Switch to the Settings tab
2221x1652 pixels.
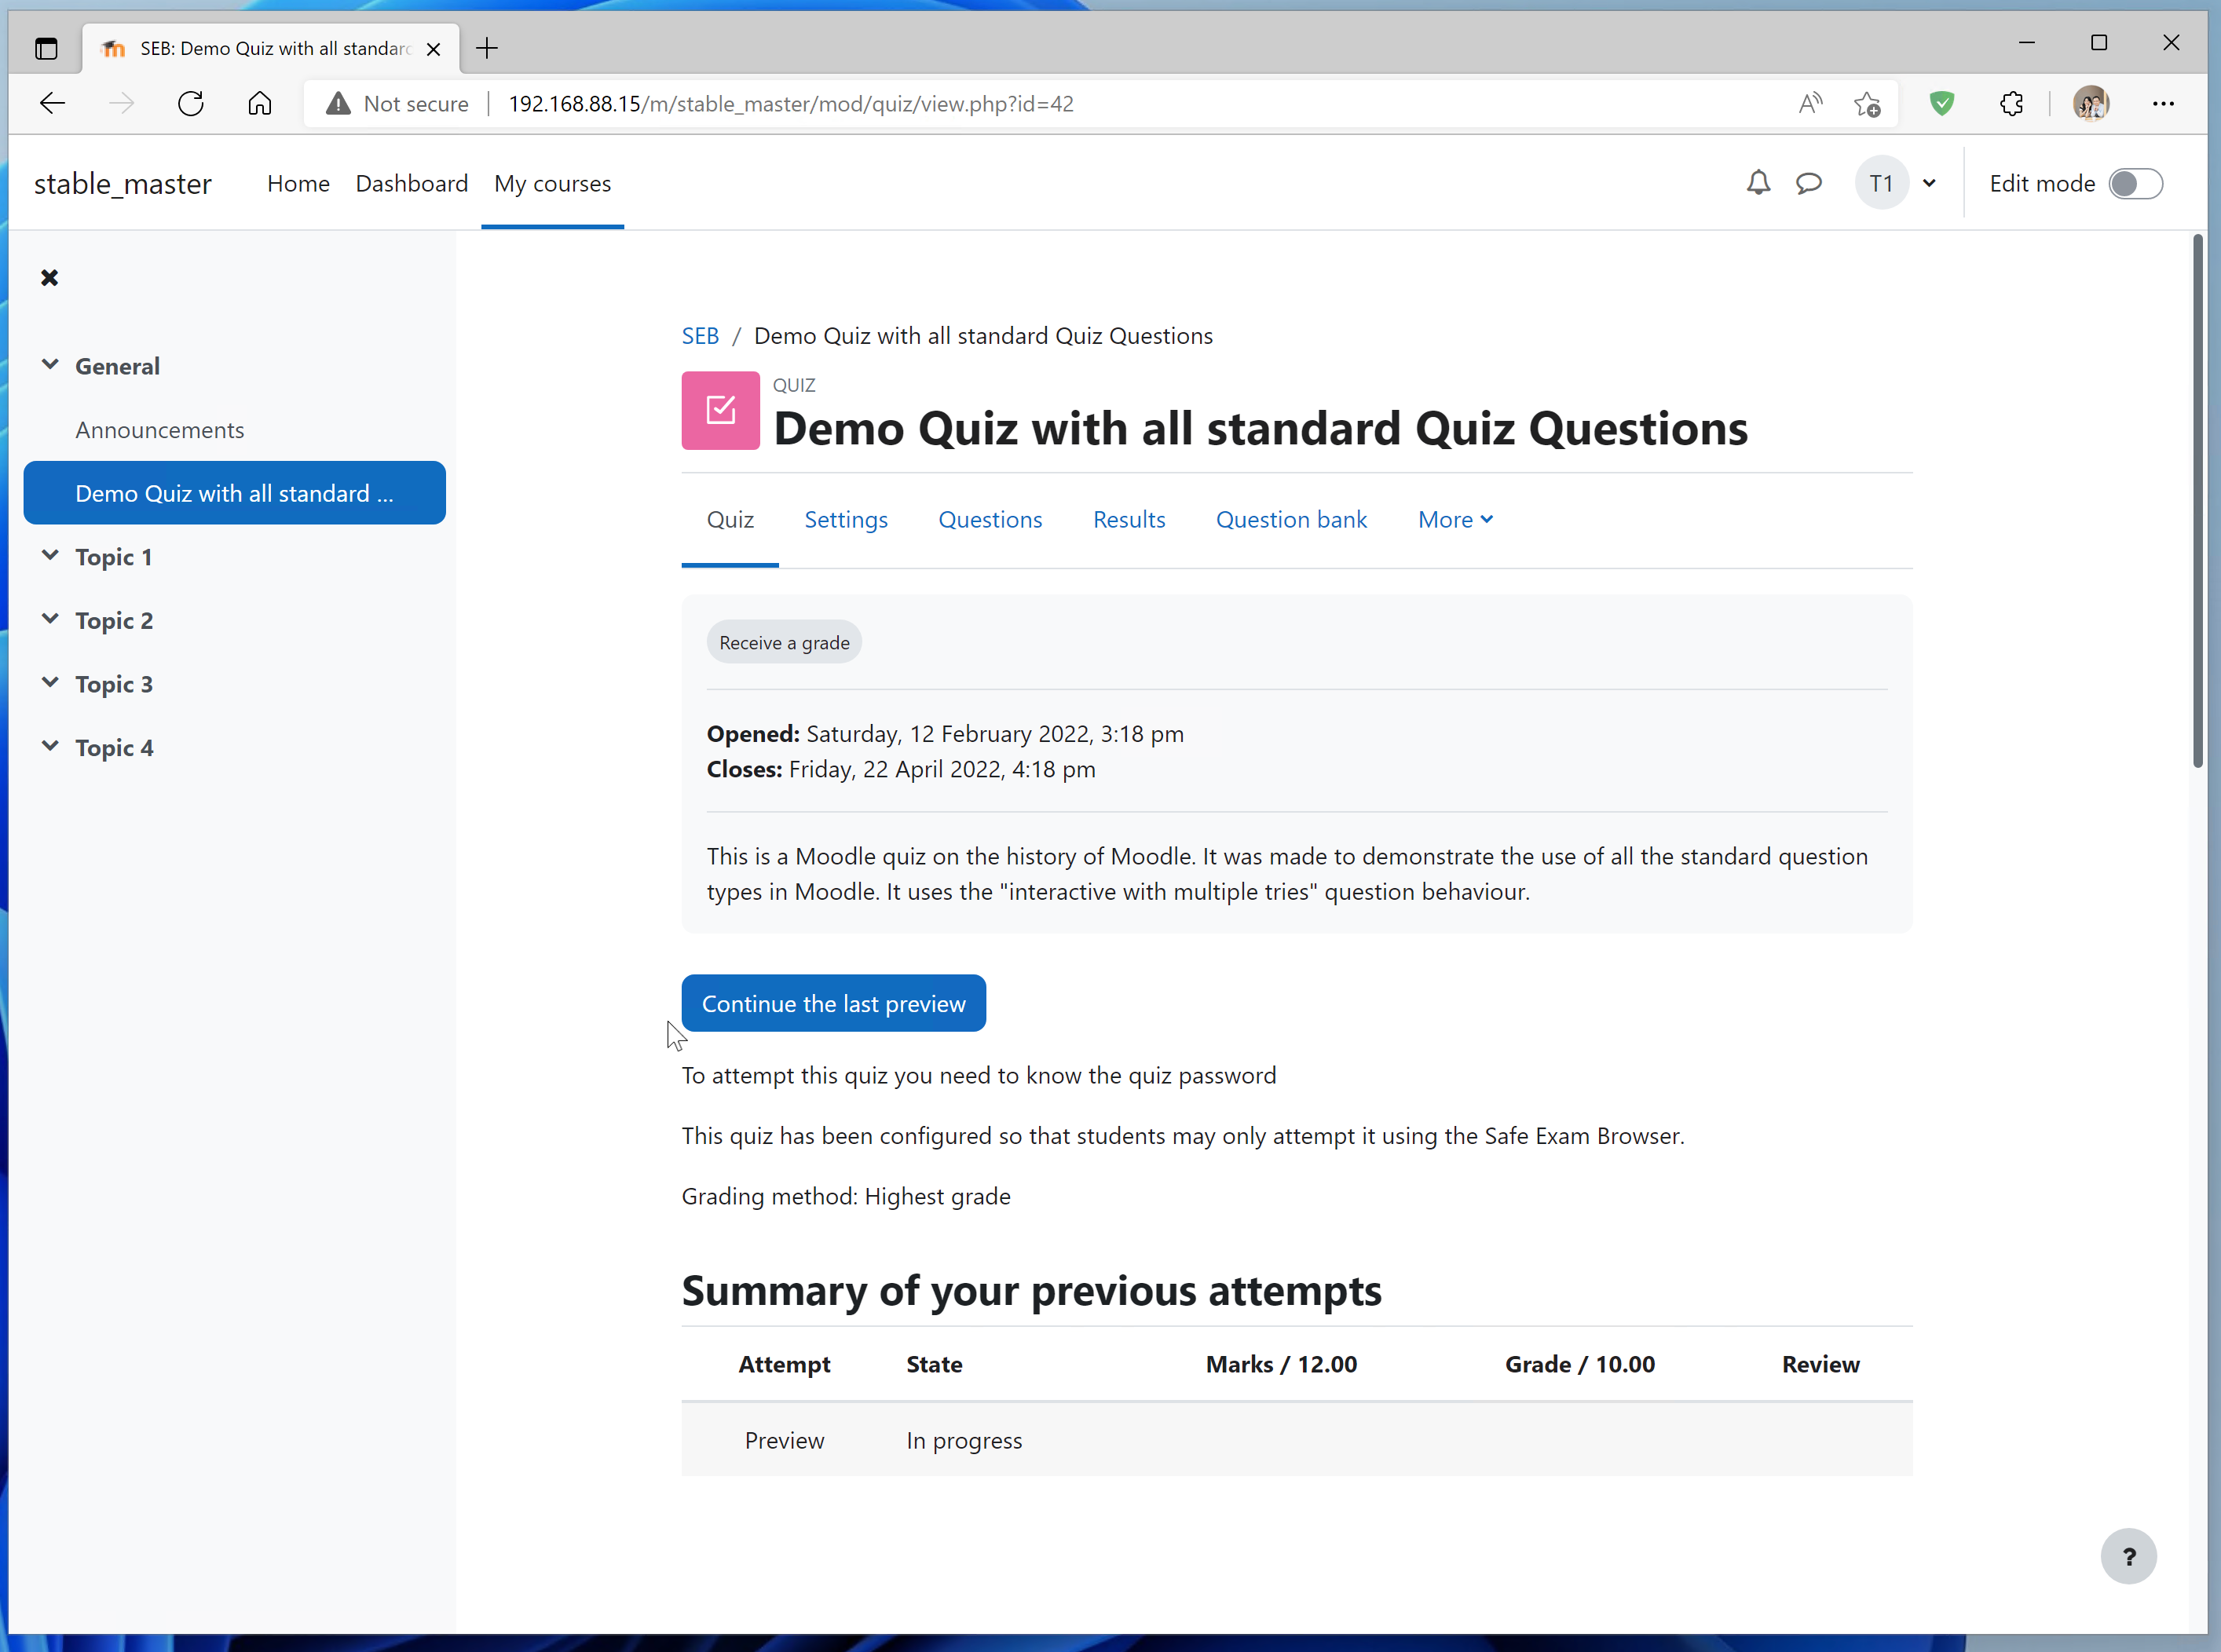point(846,520)
